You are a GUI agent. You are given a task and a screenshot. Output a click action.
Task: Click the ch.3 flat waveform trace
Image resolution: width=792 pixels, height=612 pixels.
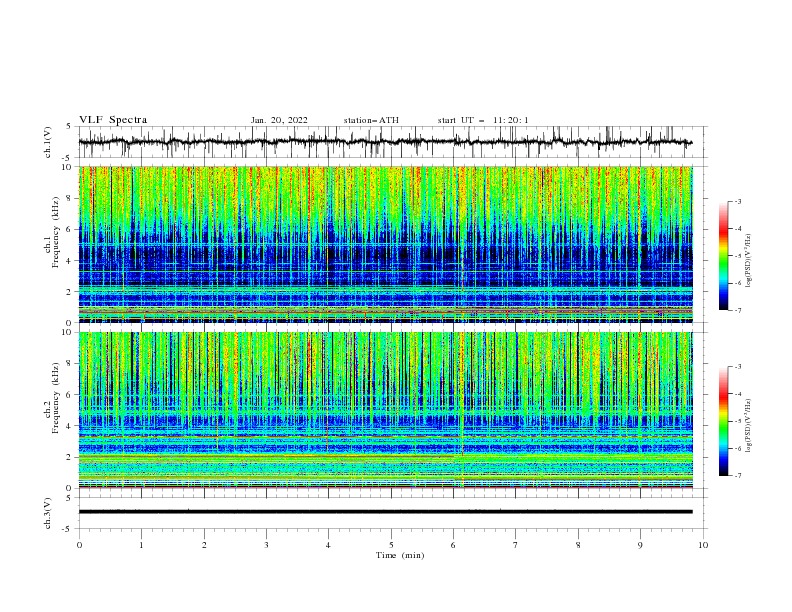click(x=385, y=512)
